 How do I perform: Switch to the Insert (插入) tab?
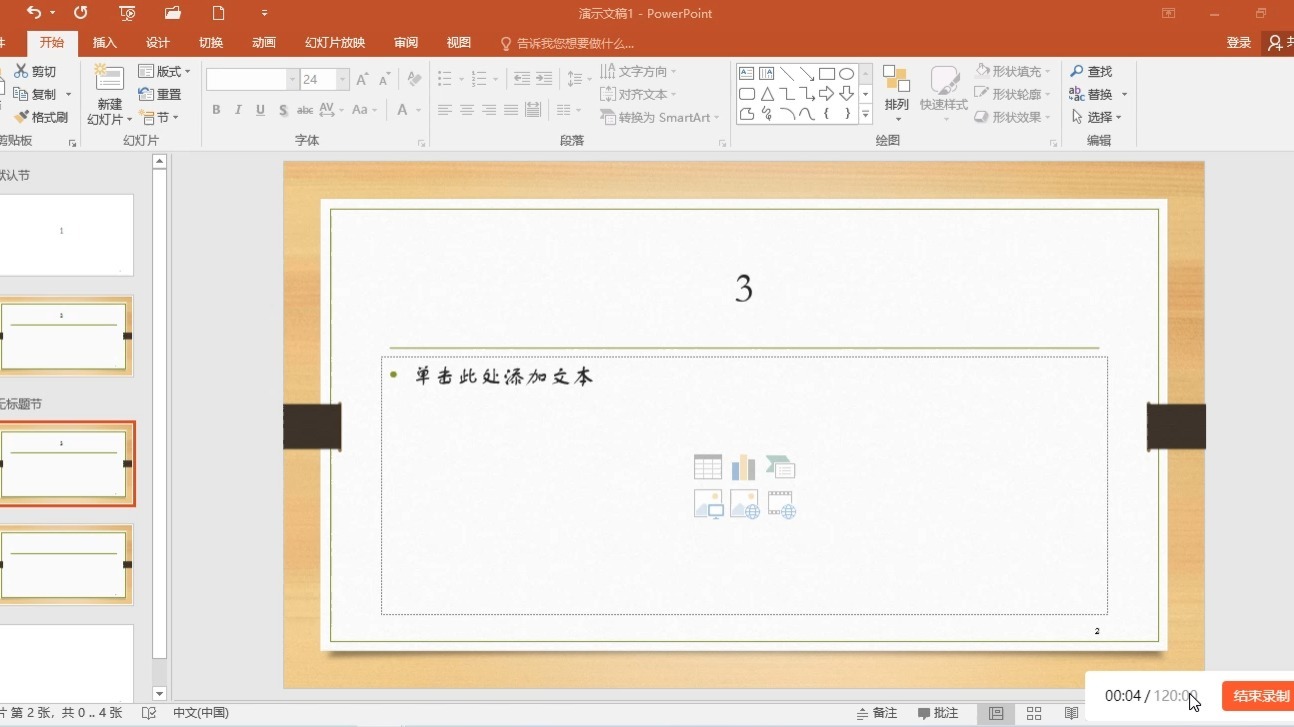tap(105, 43)
